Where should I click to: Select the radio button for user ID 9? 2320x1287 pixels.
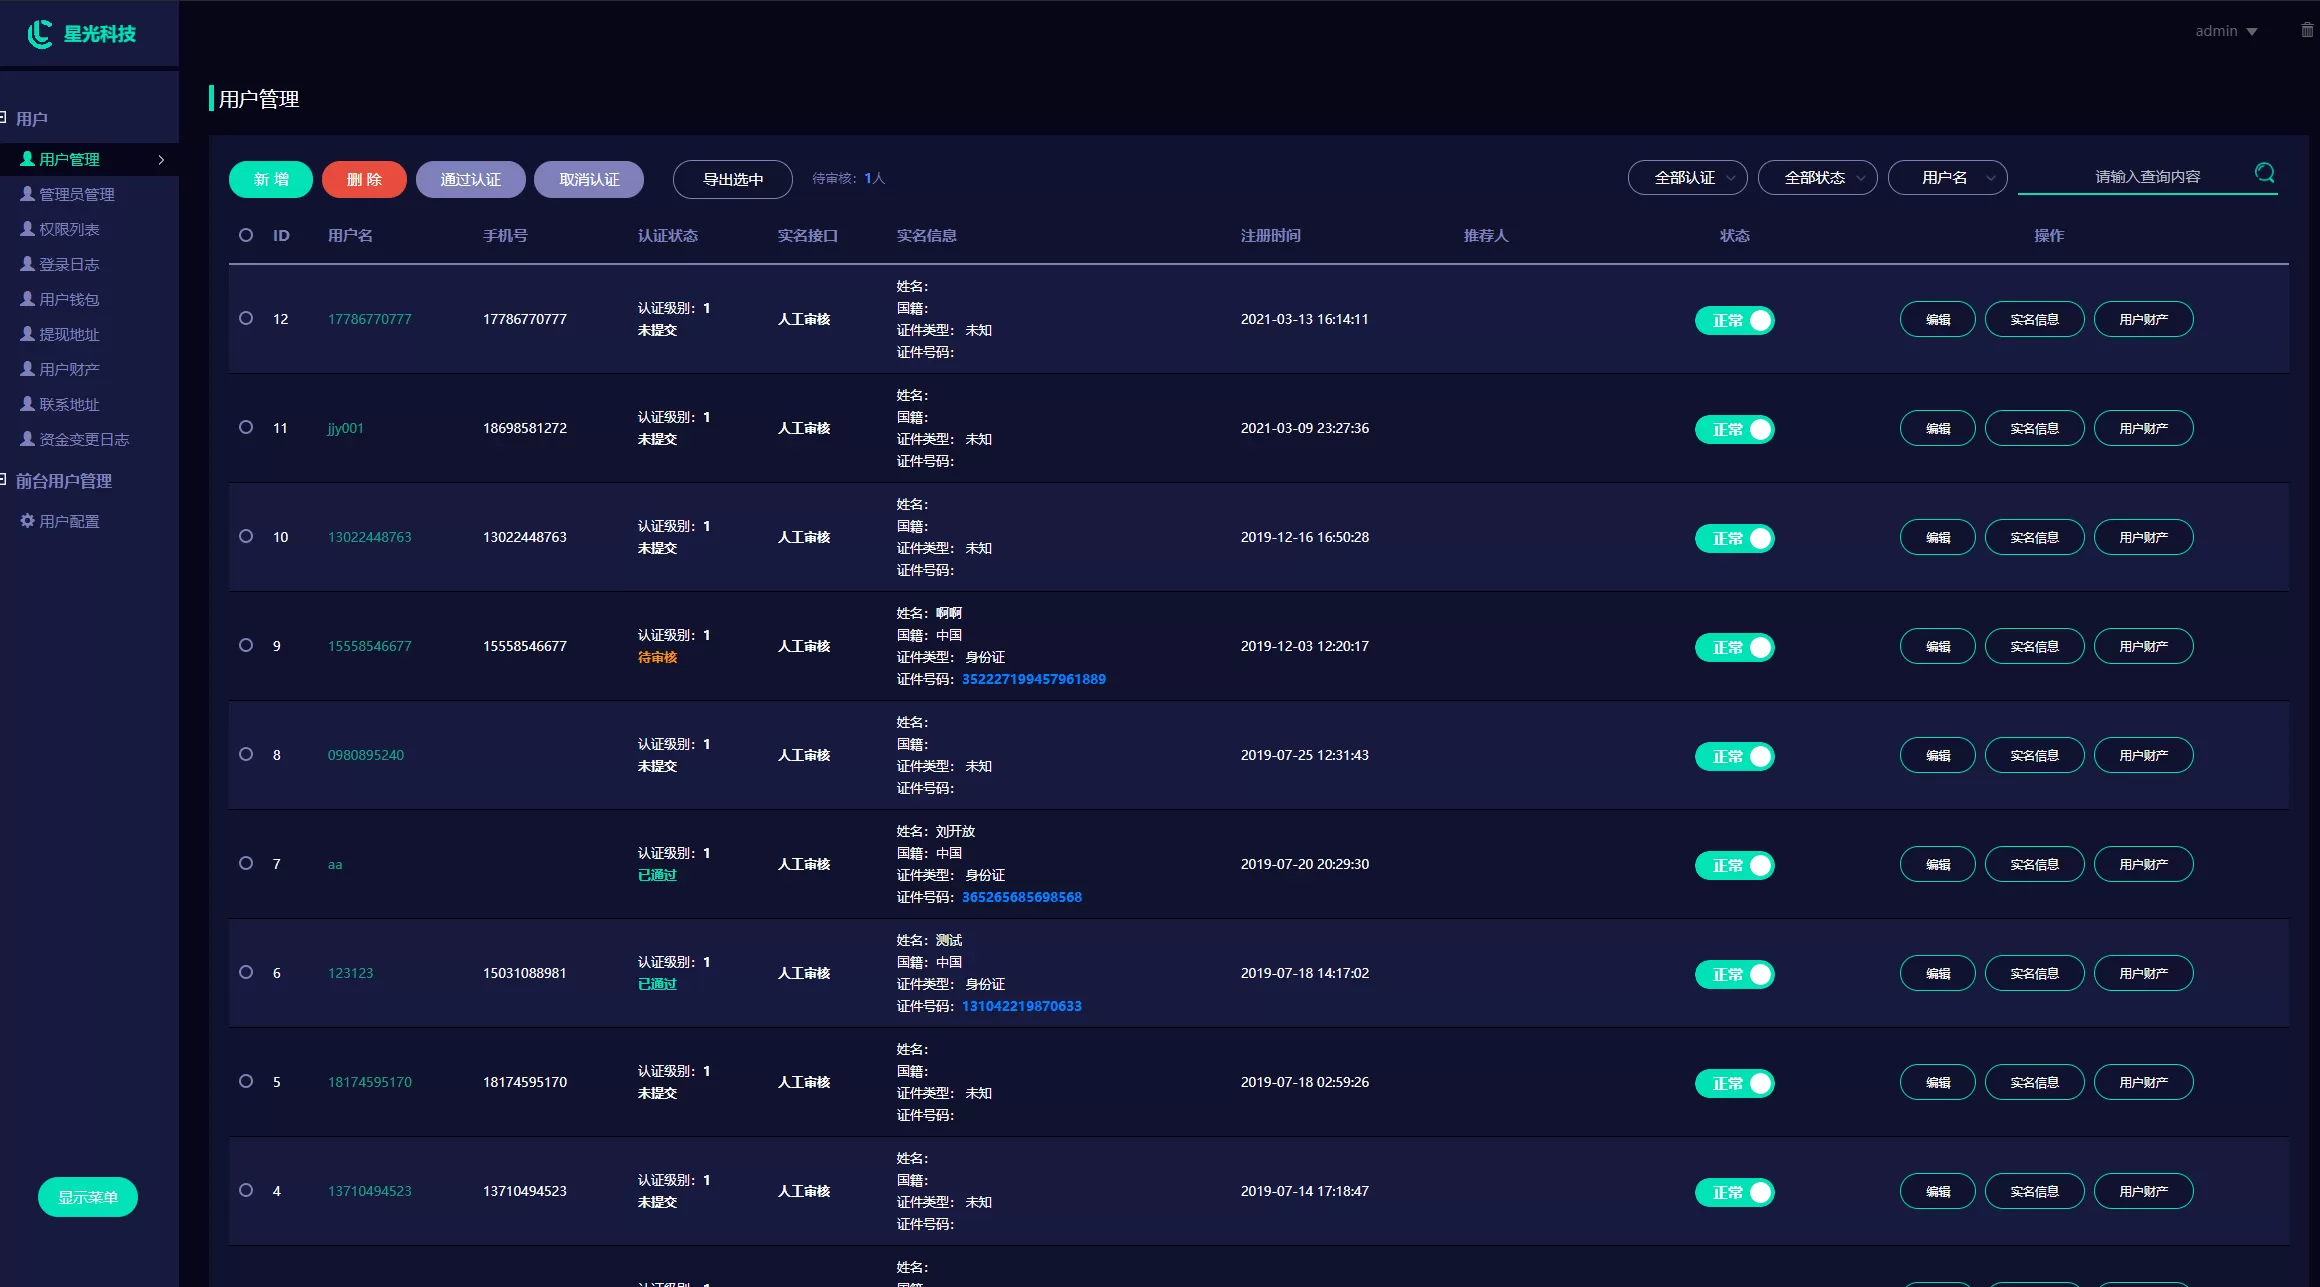pyautogui.click(x=246, y=645)
